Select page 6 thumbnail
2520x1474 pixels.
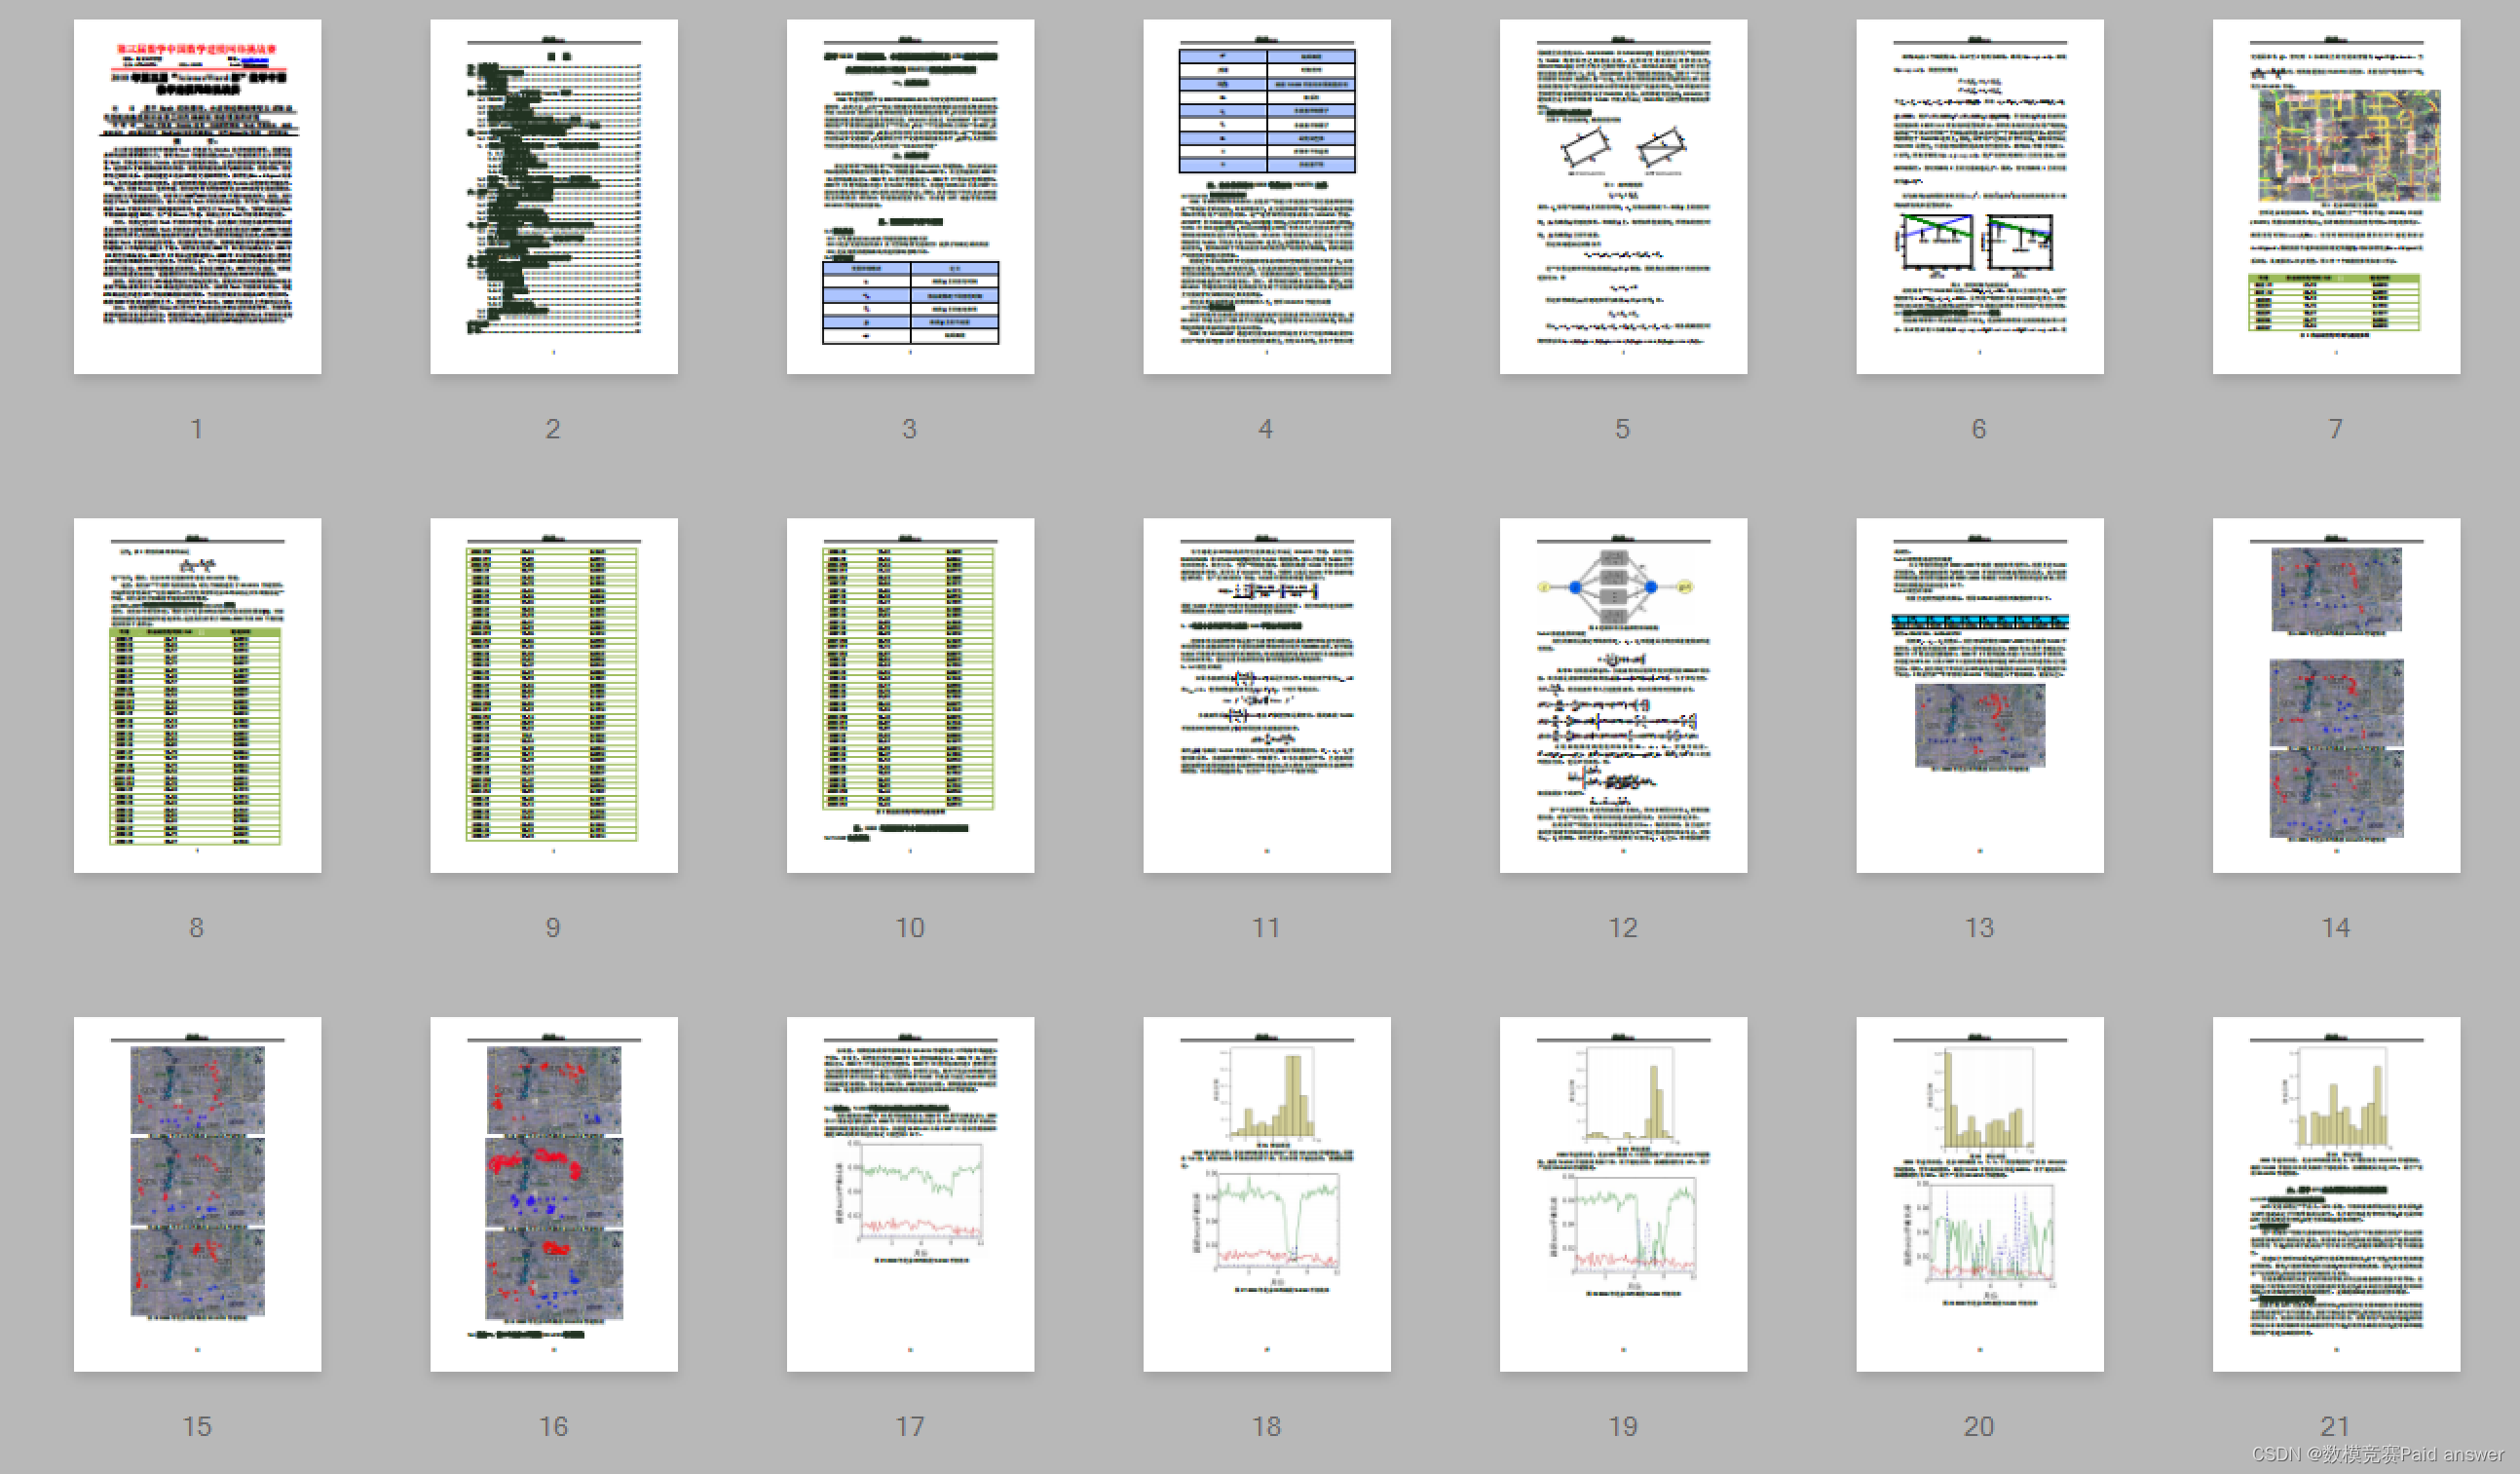1980,197
